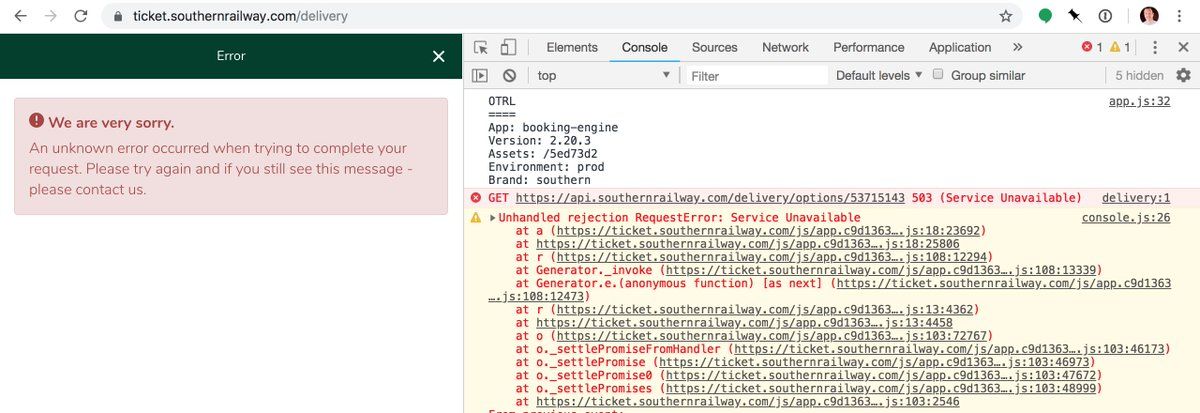1200x413 pixels.
Task: Click the red error count badge
Action: 1092,47
